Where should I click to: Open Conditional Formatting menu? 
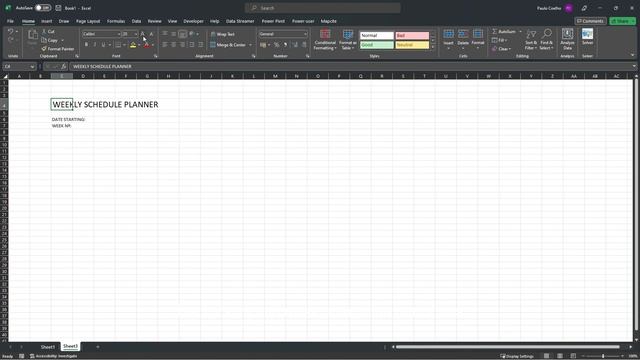tap(325, 40)
